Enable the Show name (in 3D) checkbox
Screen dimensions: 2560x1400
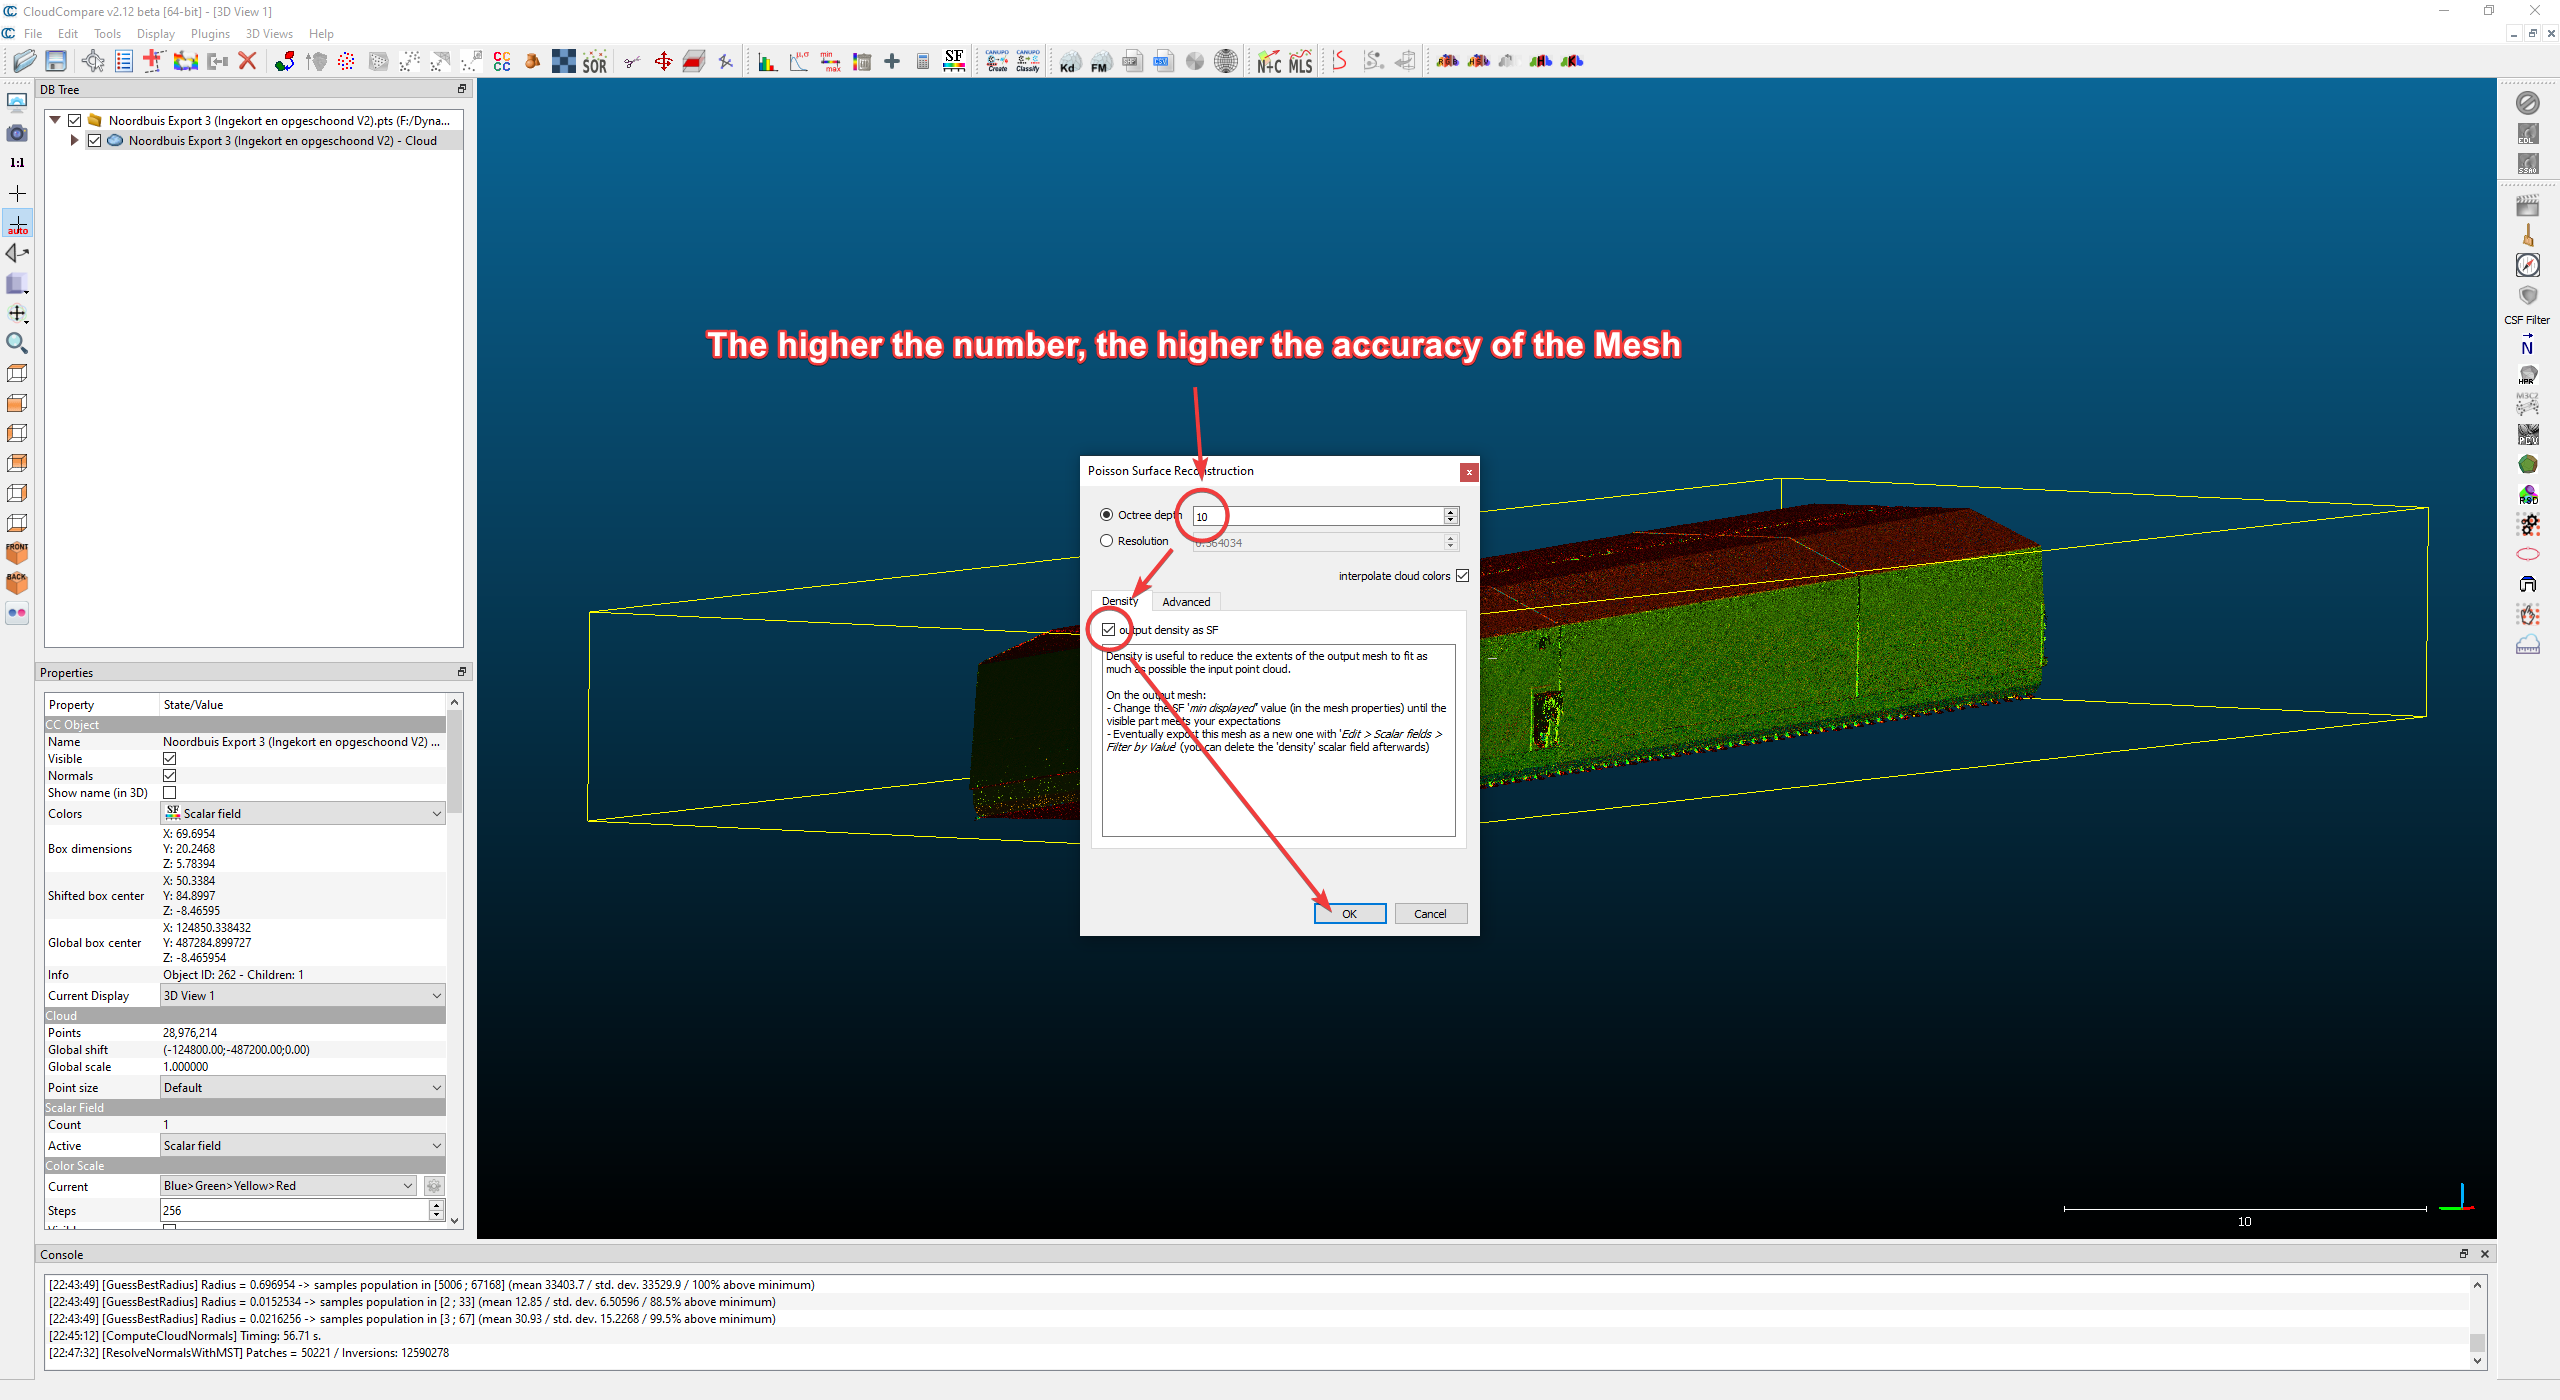click(170, 793)
